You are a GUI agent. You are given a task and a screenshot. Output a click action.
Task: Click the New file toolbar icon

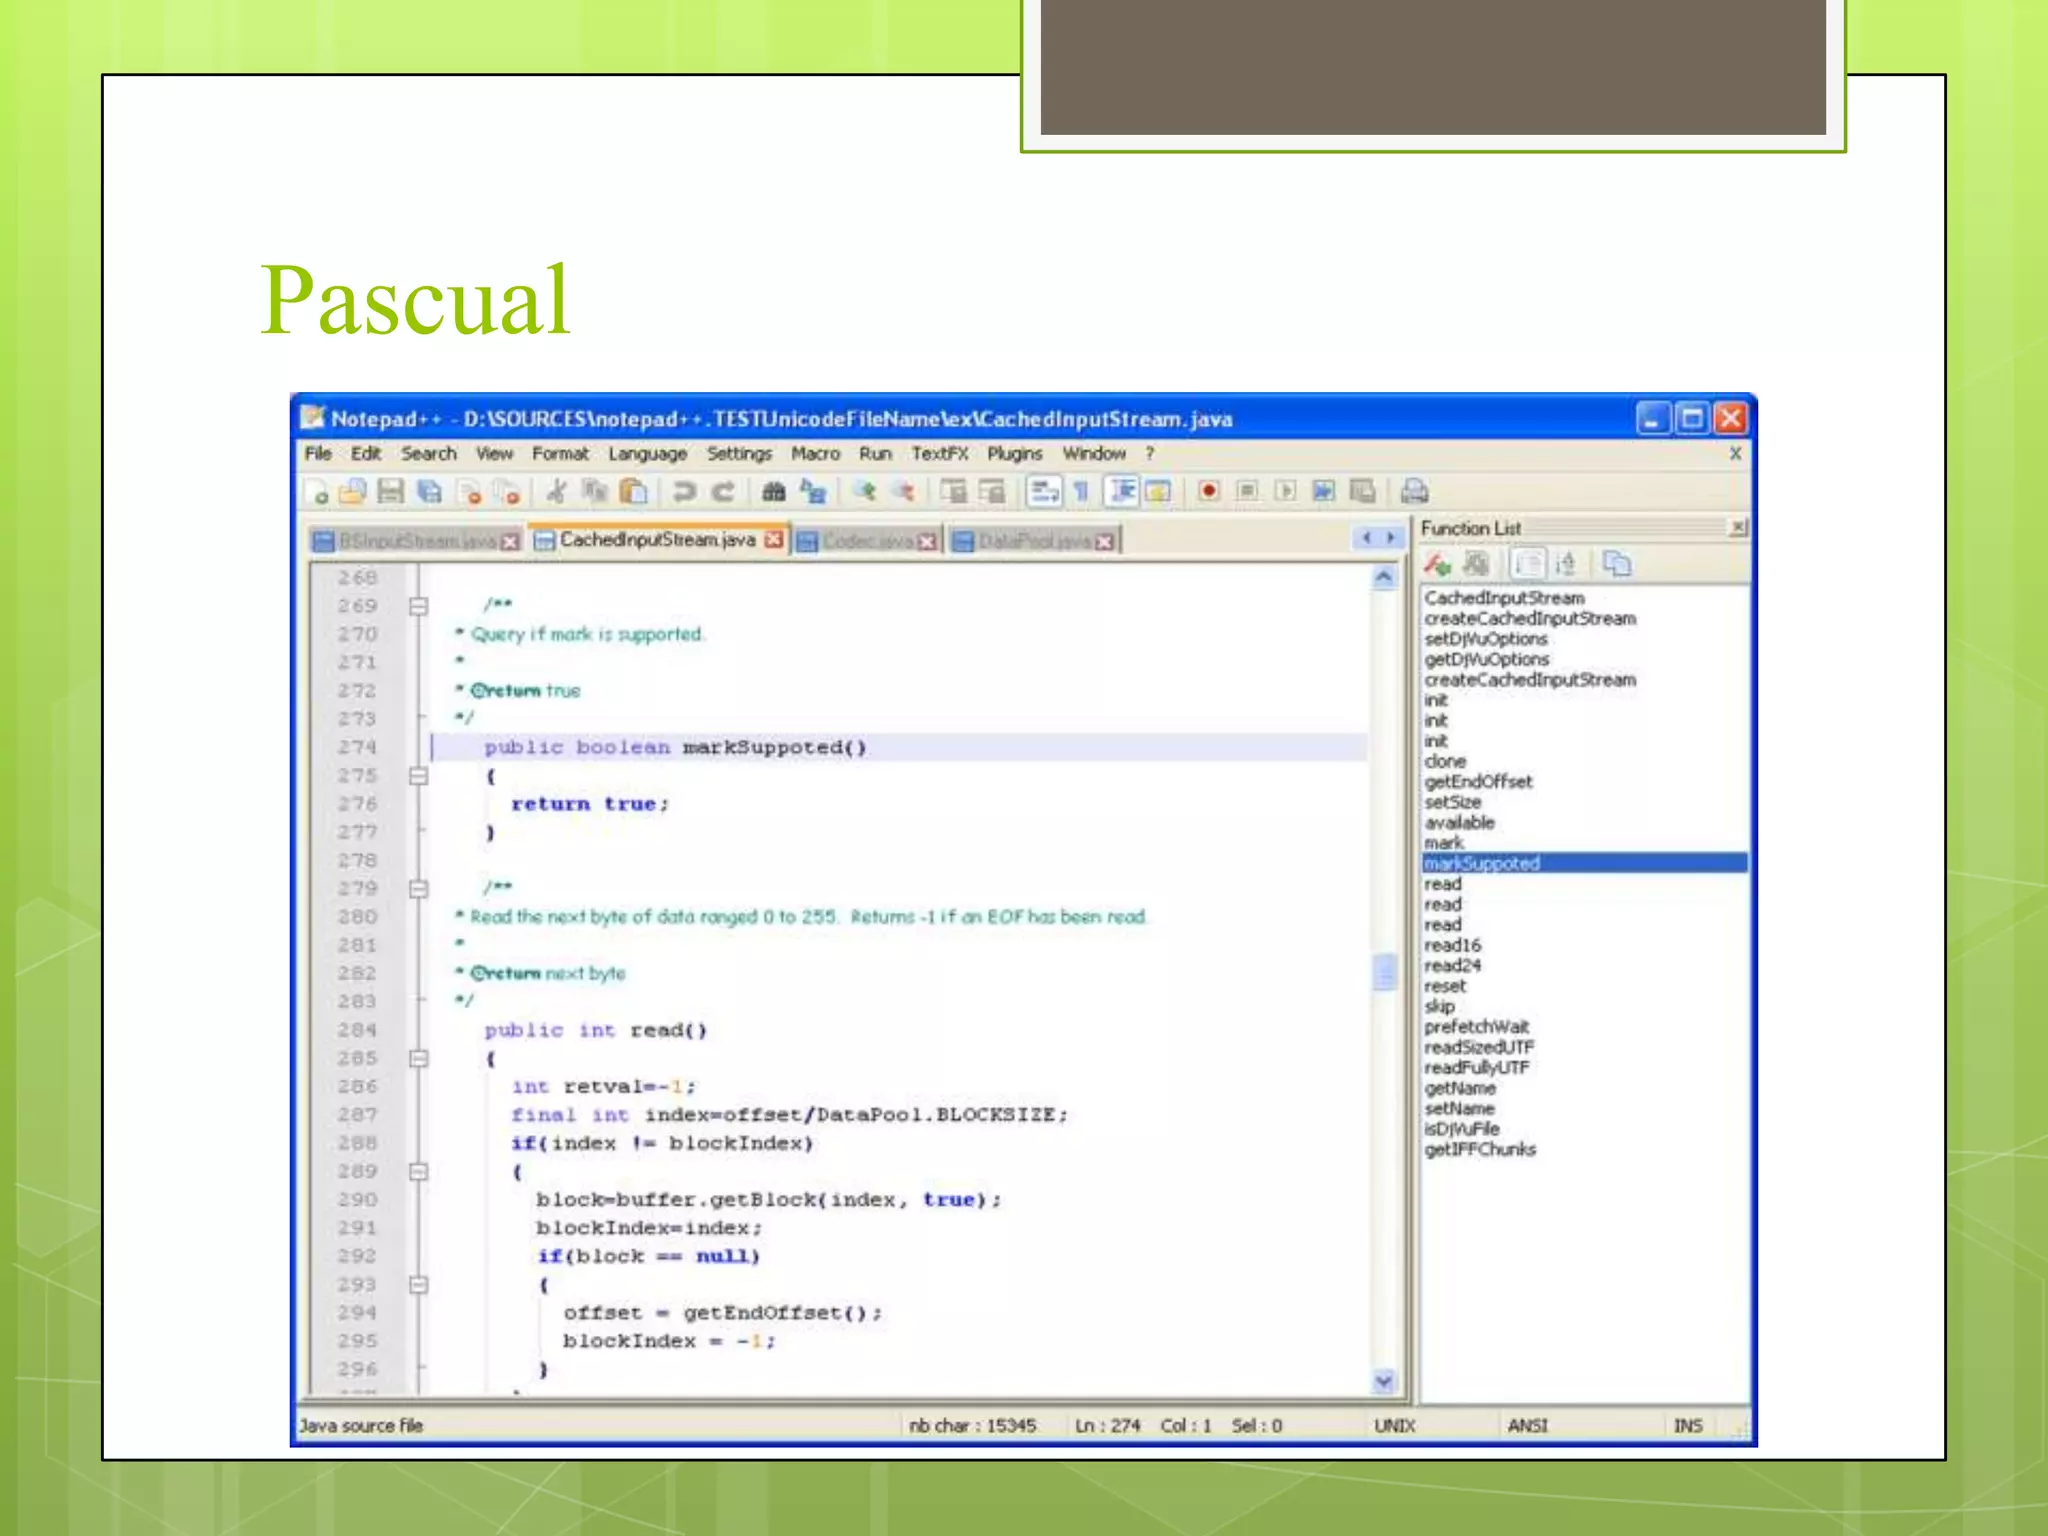pyautogui.click(x=317, y=491)
